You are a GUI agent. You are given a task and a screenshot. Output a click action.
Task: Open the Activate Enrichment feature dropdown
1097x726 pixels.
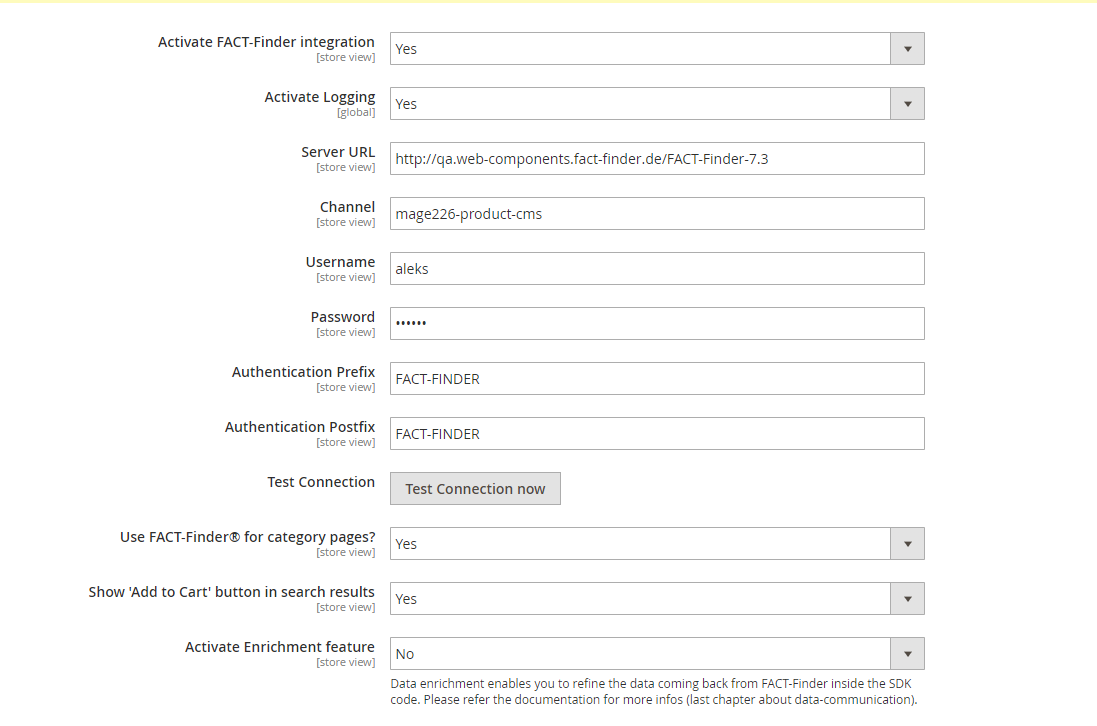click(657, 653)
